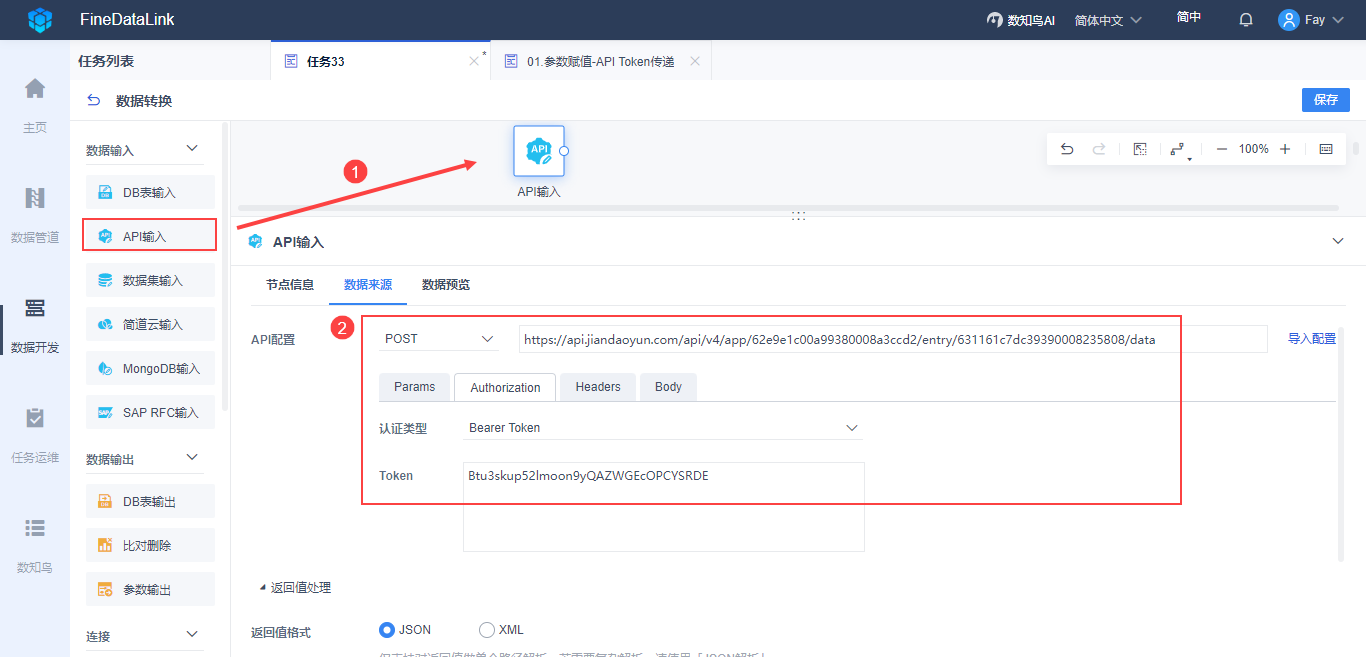This screenshot has height=657, width=1366.
Task: Click the zoom in plus icon
Action: [1285, 149]
